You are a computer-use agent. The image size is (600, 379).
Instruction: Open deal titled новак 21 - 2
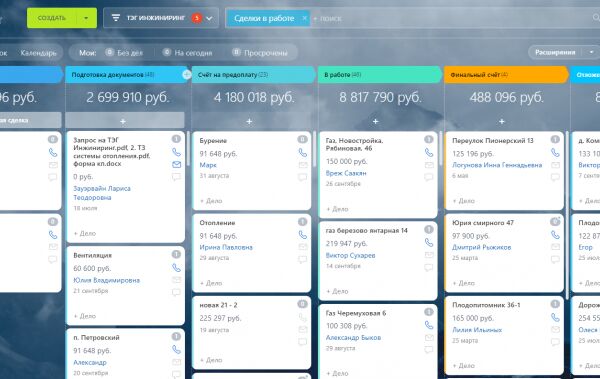click(218, 305)
